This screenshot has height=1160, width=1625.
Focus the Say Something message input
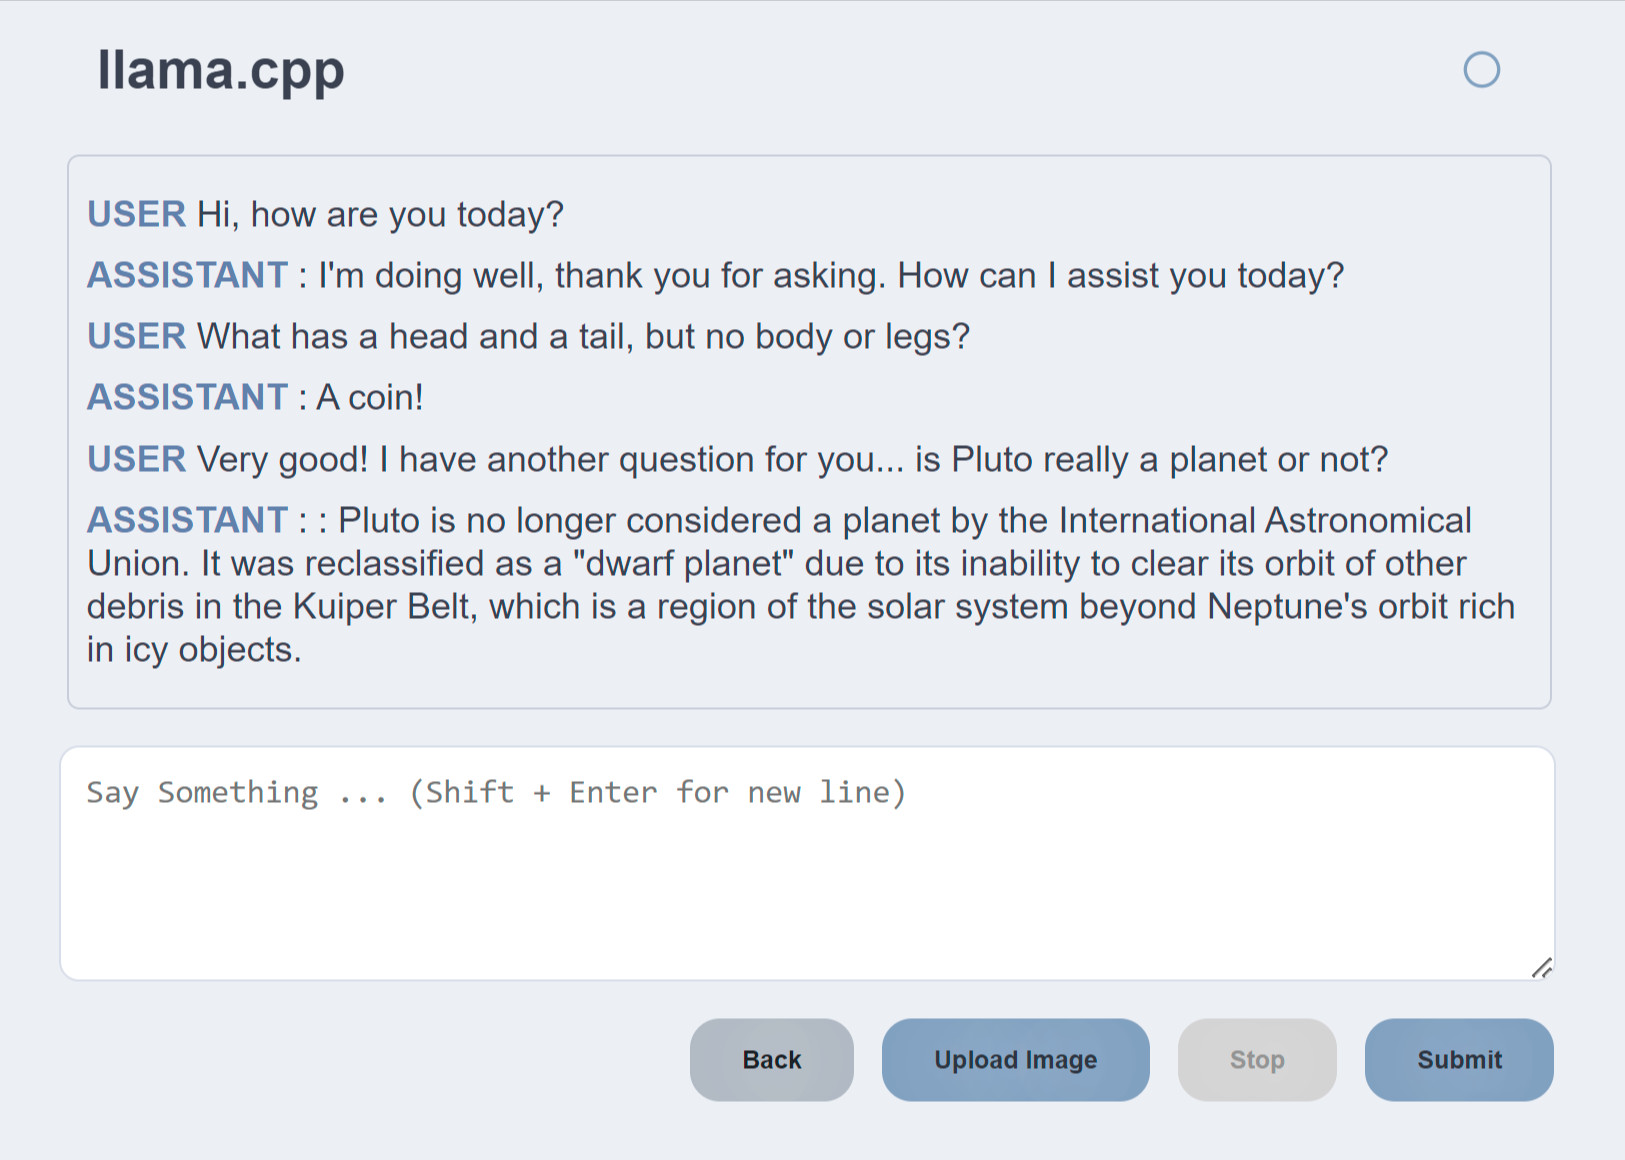pyautogui.click(x=807, y=863)
